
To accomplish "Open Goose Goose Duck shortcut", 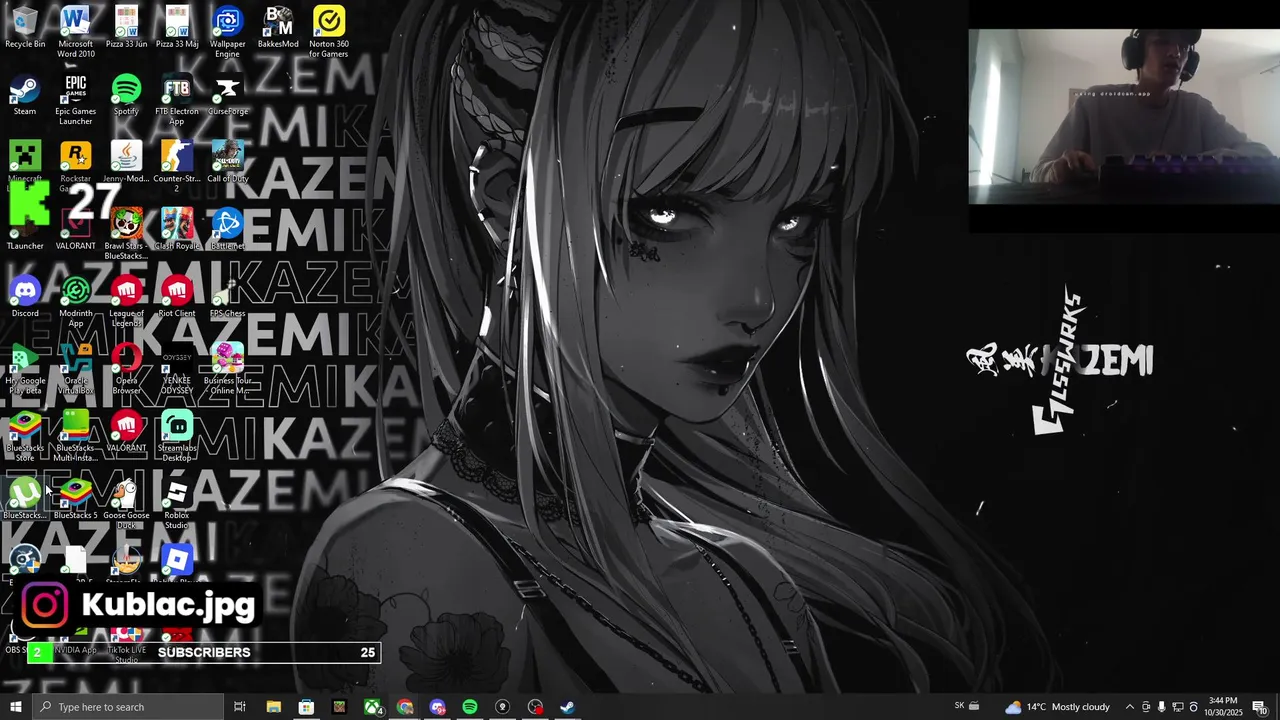I will click(x=126, y=502).
